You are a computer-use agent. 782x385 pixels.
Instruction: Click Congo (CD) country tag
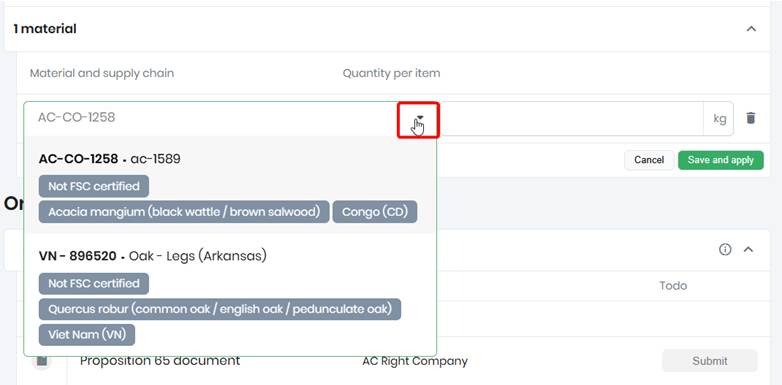[375, 212]
